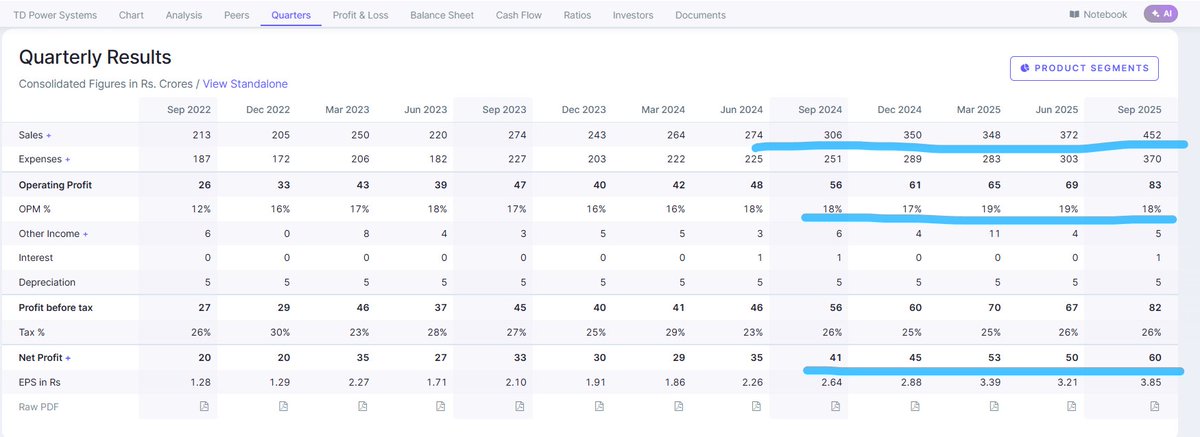The width and height of the screenshot is (1200, 437).
Task: Open the Peers tab
Action: click(x=237, y=15)
